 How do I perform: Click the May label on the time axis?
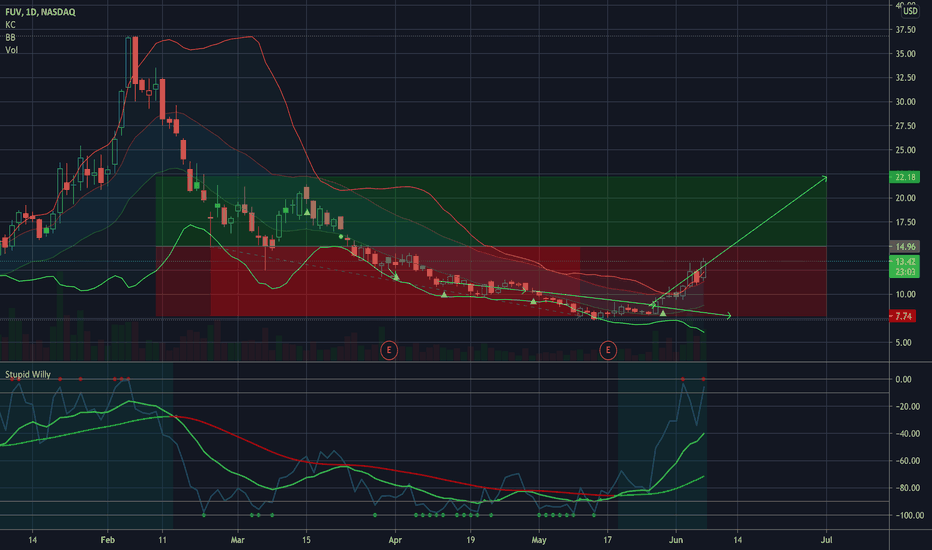[539, 540]
